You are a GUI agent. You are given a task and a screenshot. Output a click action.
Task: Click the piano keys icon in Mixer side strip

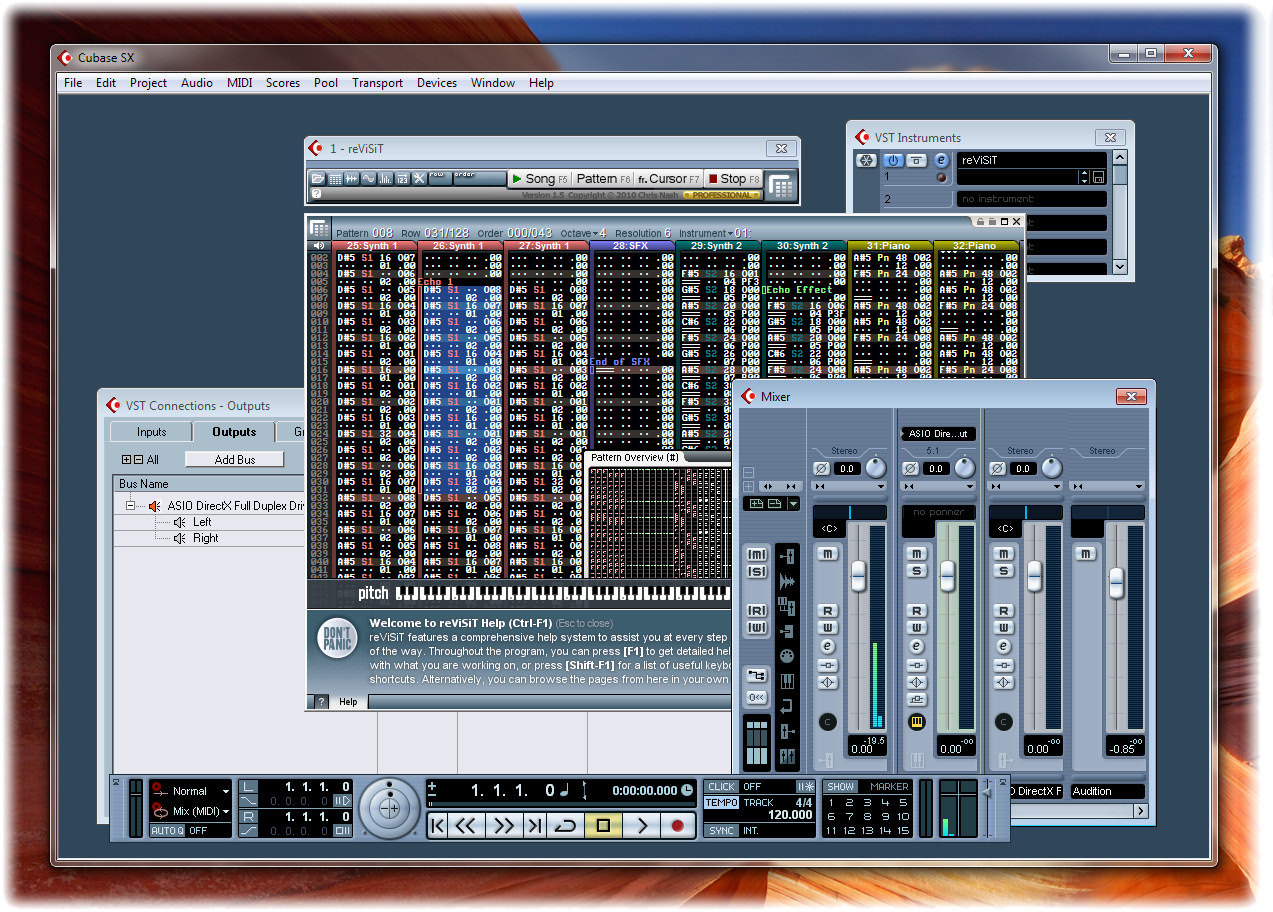click(x=787, y=681)
